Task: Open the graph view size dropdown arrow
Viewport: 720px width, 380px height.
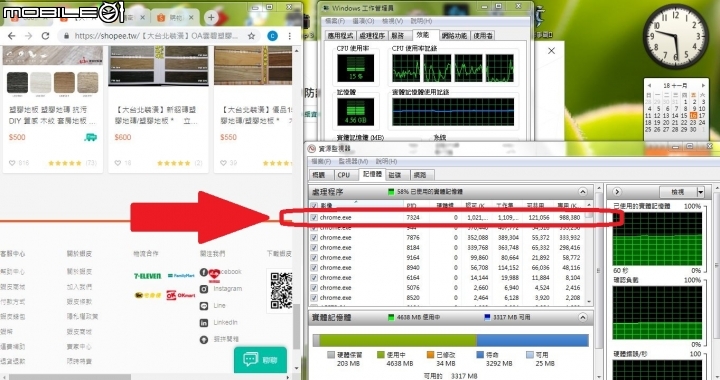Action: (x=701, y=192)
